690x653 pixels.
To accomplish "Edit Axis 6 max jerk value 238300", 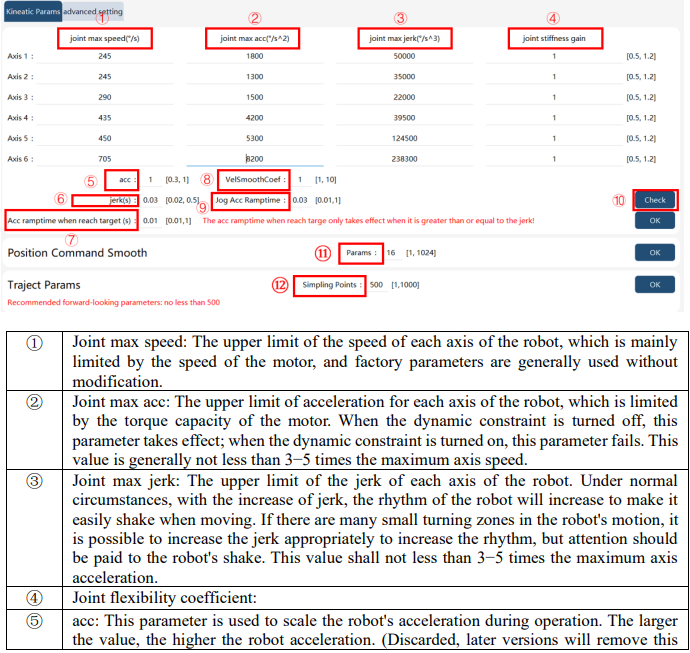I will (404, 159).
